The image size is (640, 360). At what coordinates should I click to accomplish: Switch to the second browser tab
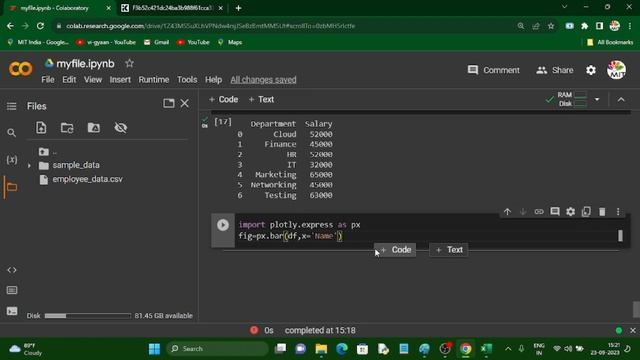[x=172, y=8]
